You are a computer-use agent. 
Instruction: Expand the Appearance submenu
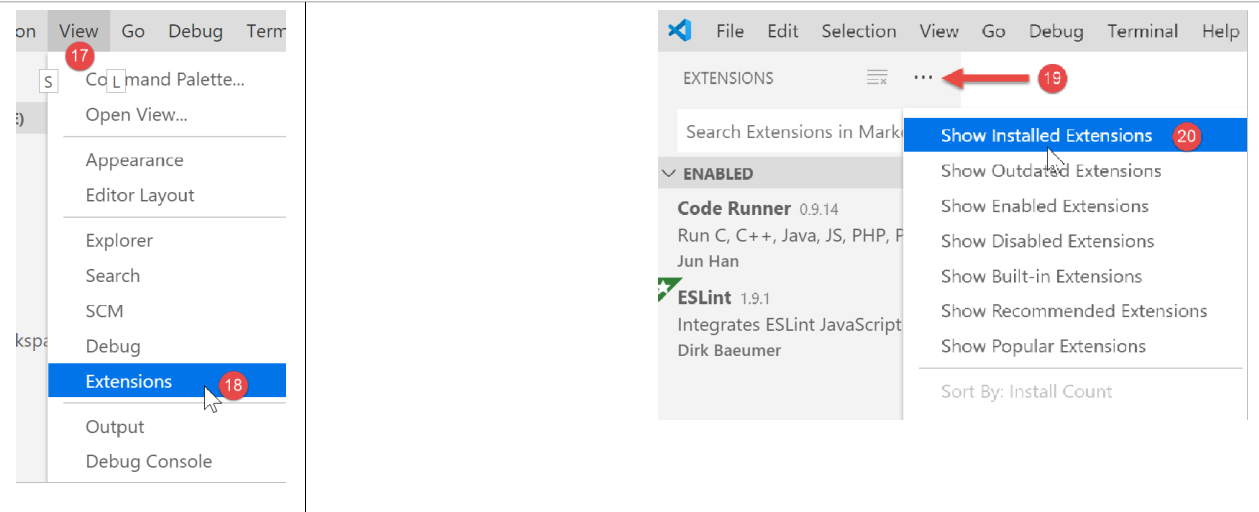click(134, 160)
